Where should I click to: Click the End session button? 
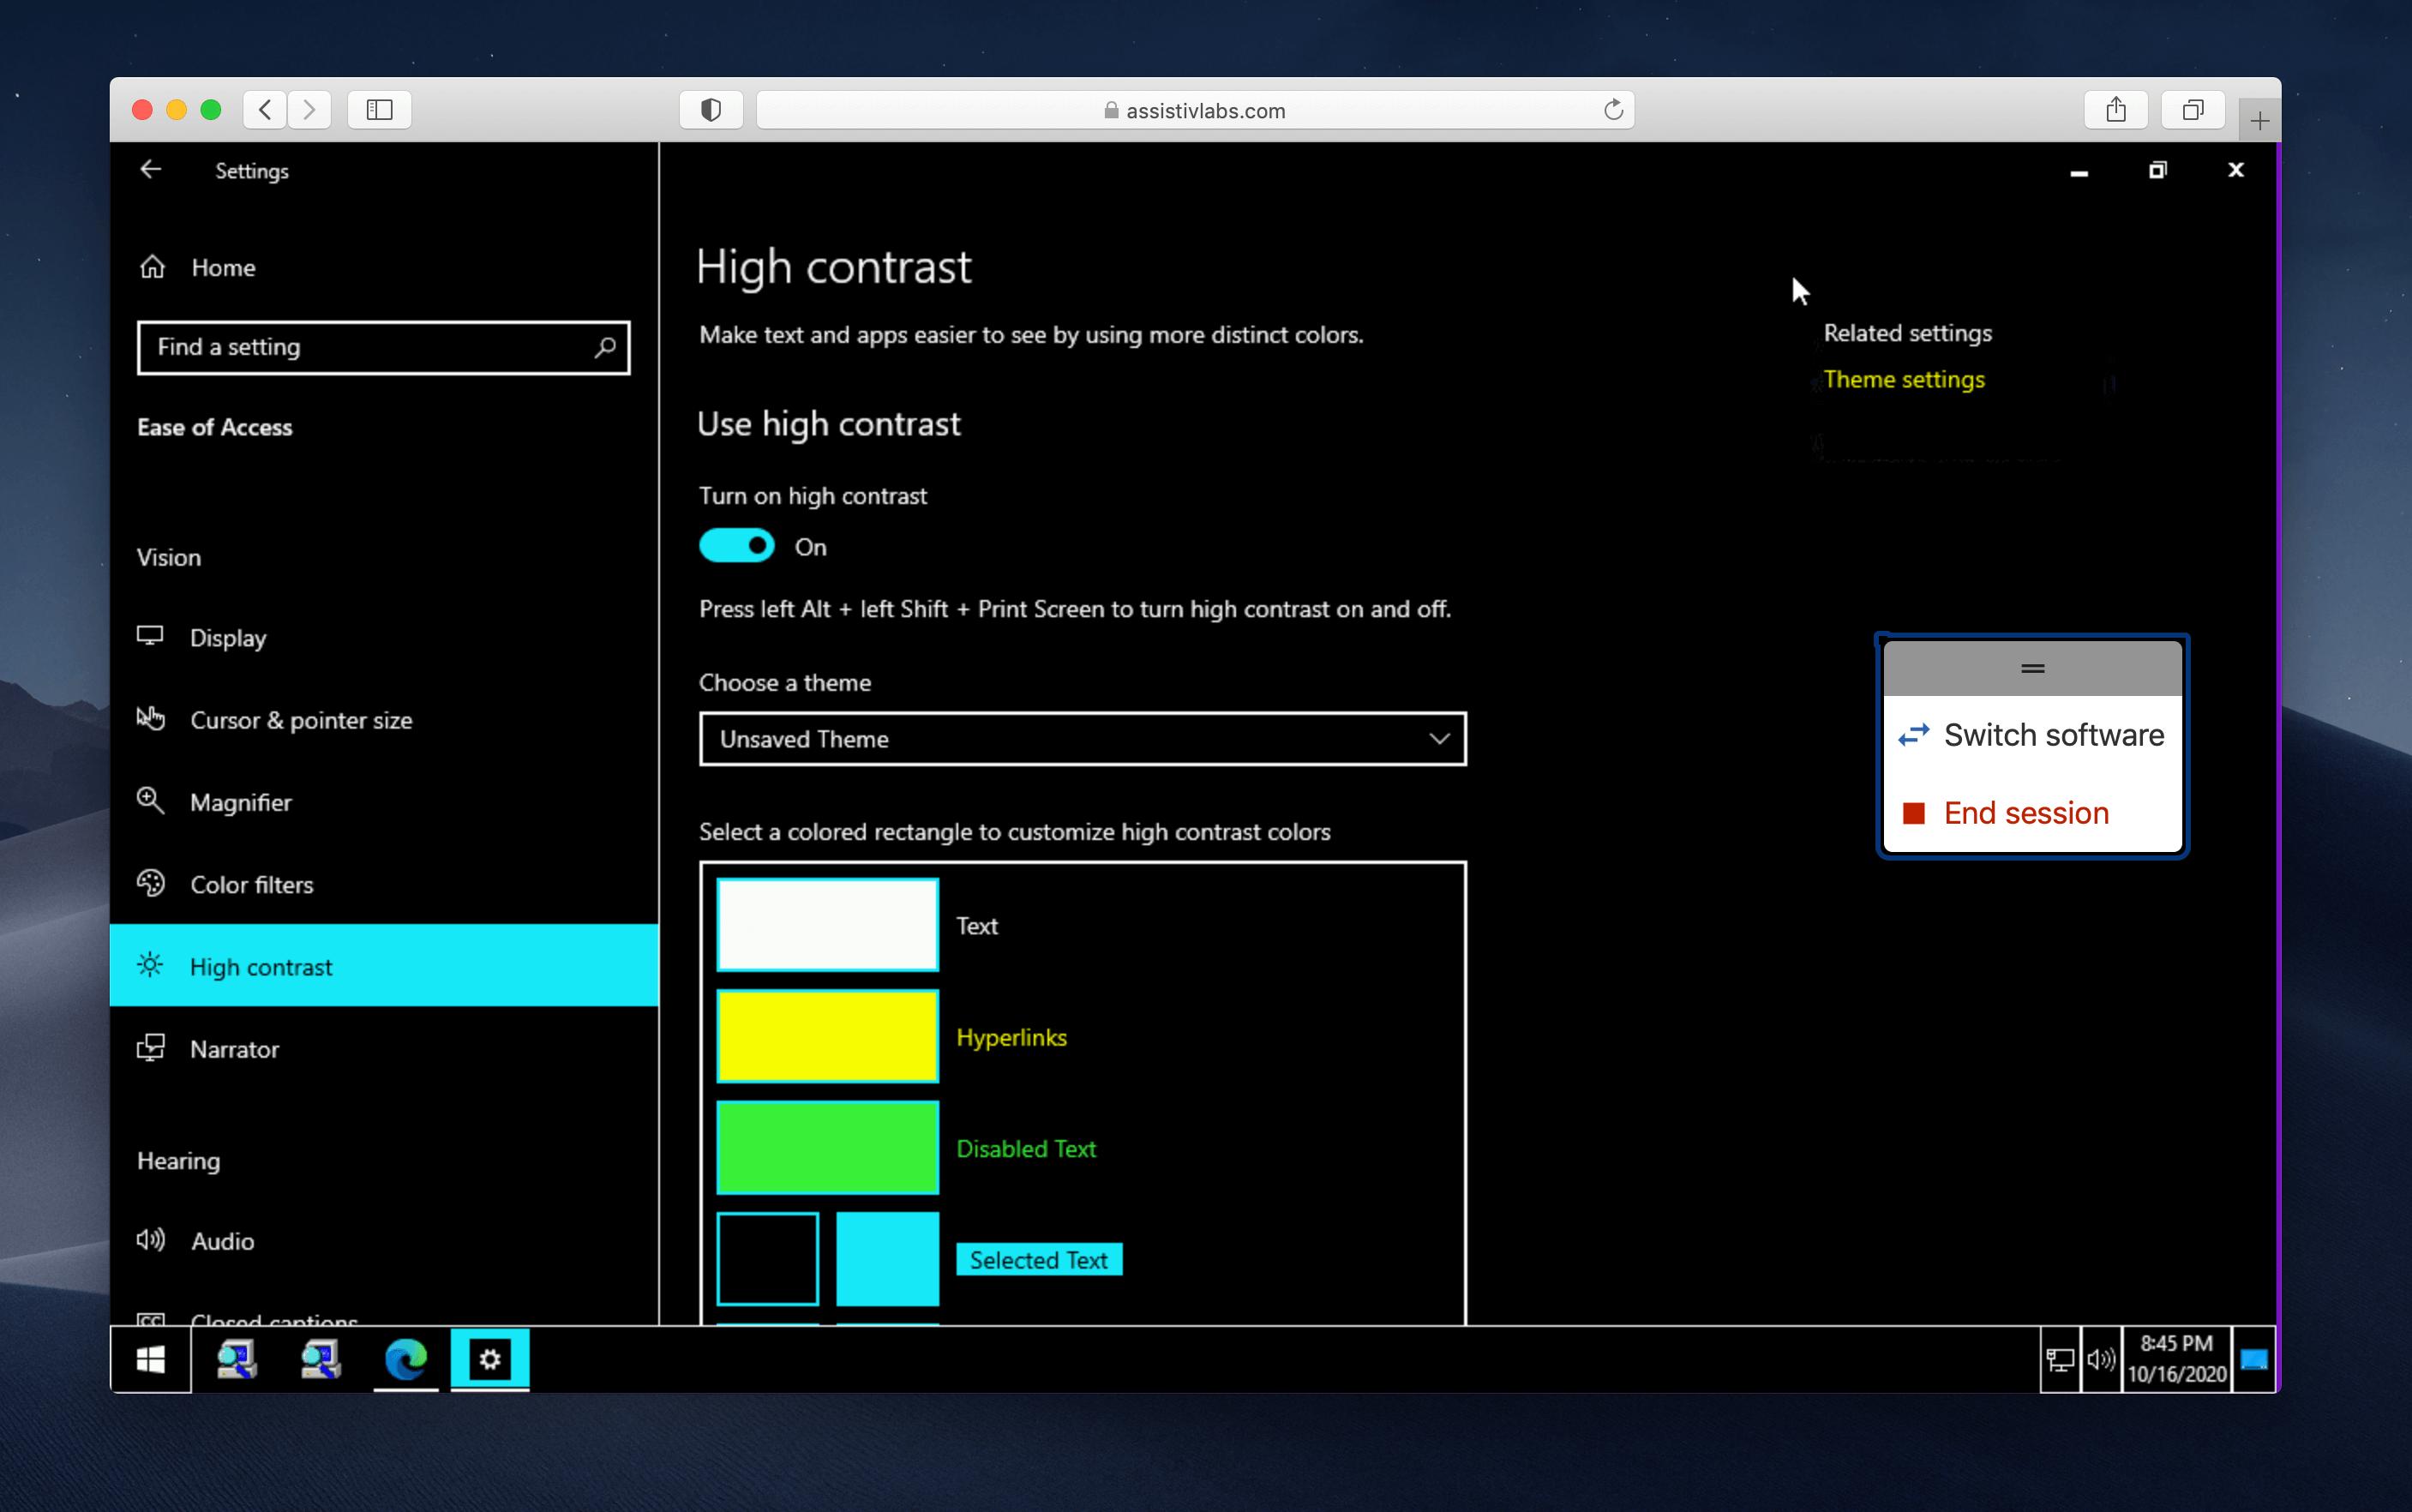point(2025,813)
